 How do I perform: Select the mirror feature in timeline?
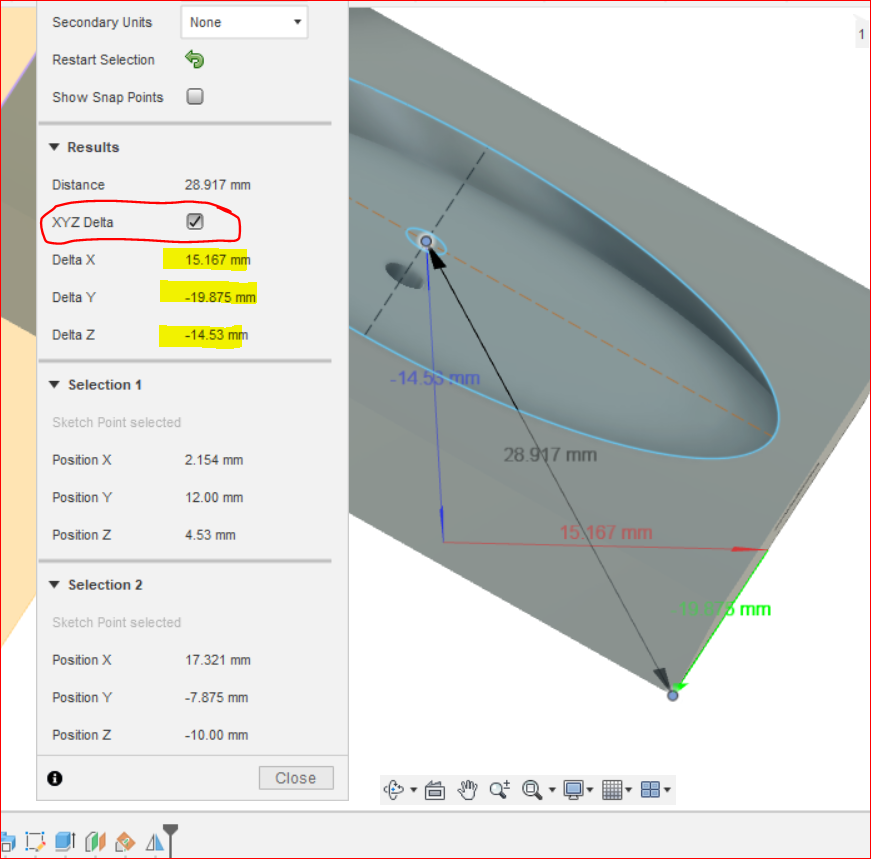(x=154, y=842)
